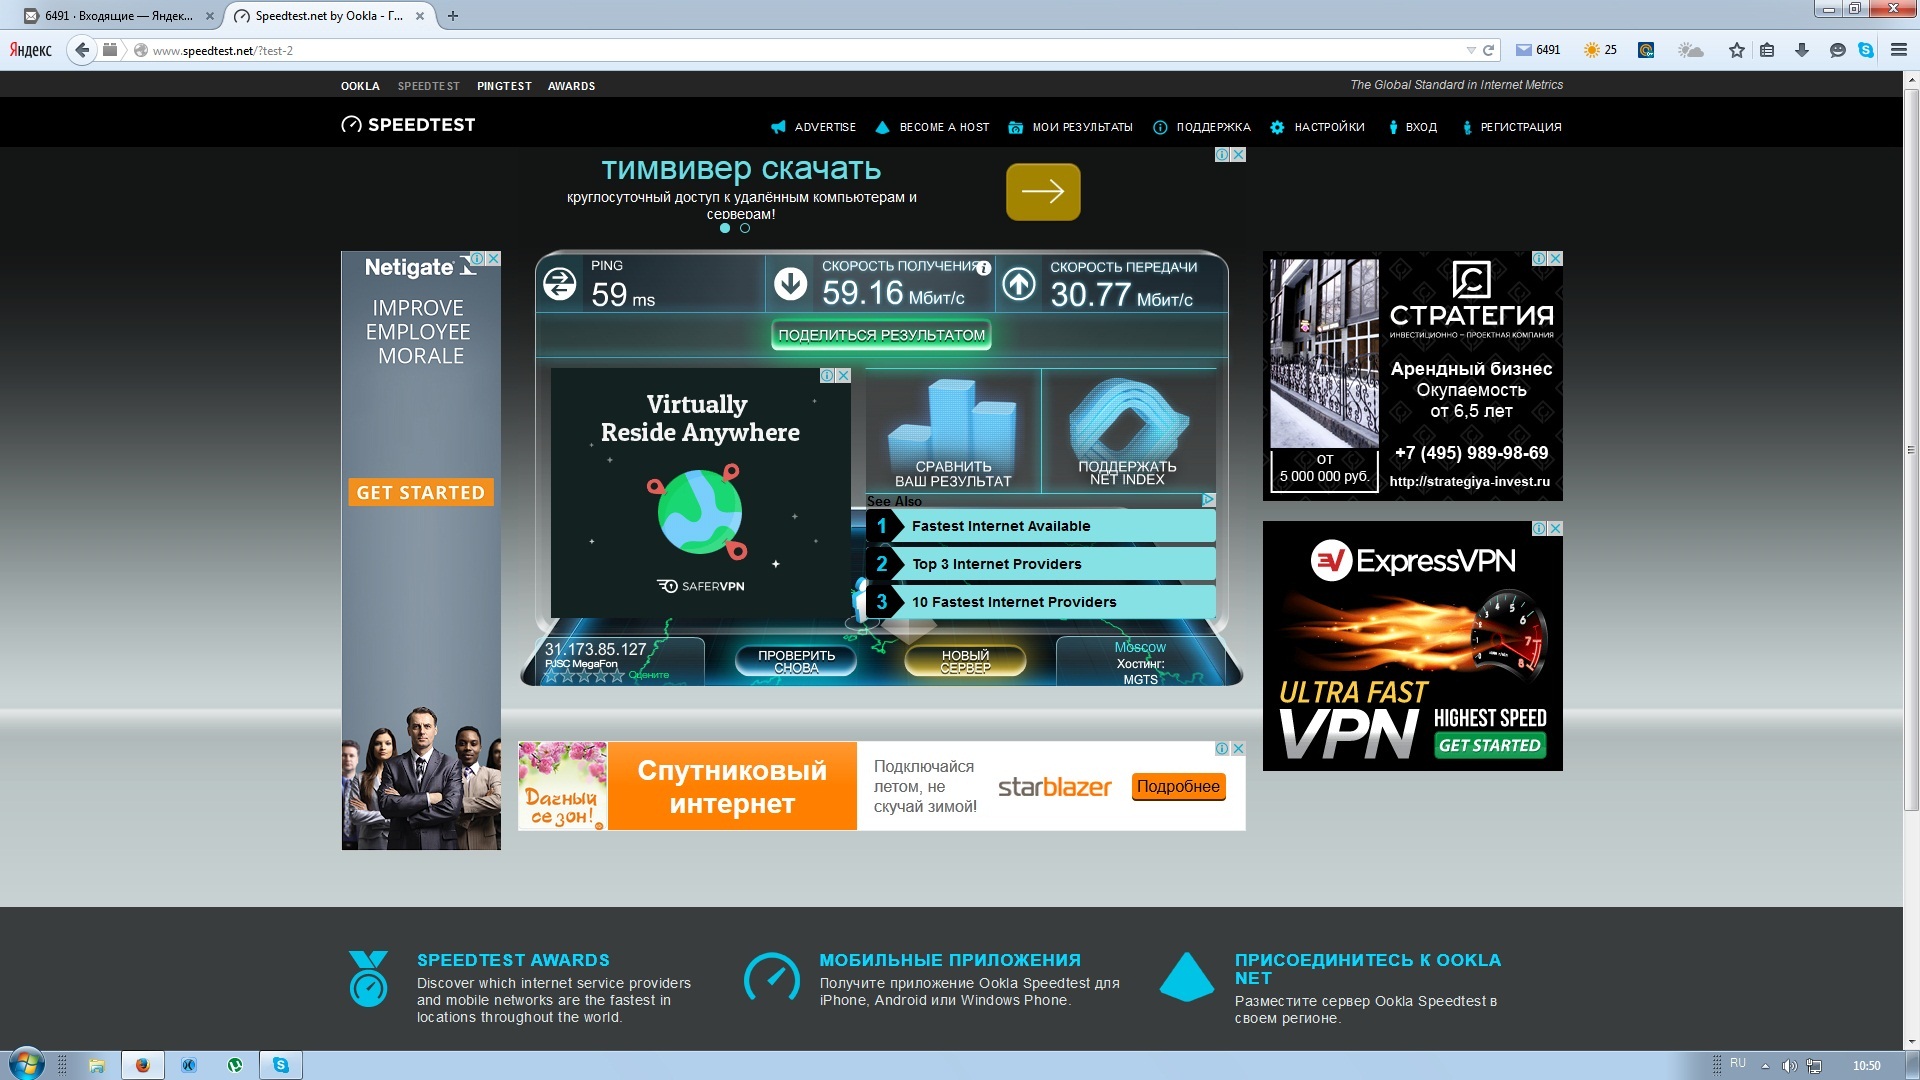Open the bookmarks list toolbar icon
The height and width of the screenshot is (1080, 1920).
coord(1767,50)
